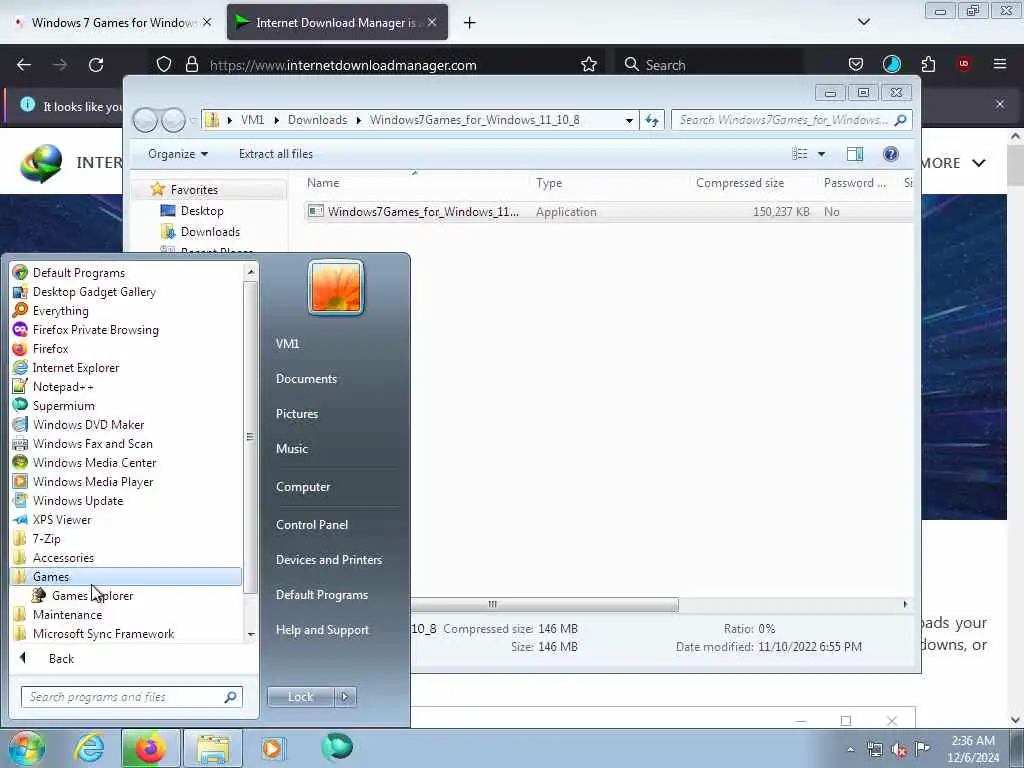Open Firefox's hamburger application menu

click(1000, 64)
